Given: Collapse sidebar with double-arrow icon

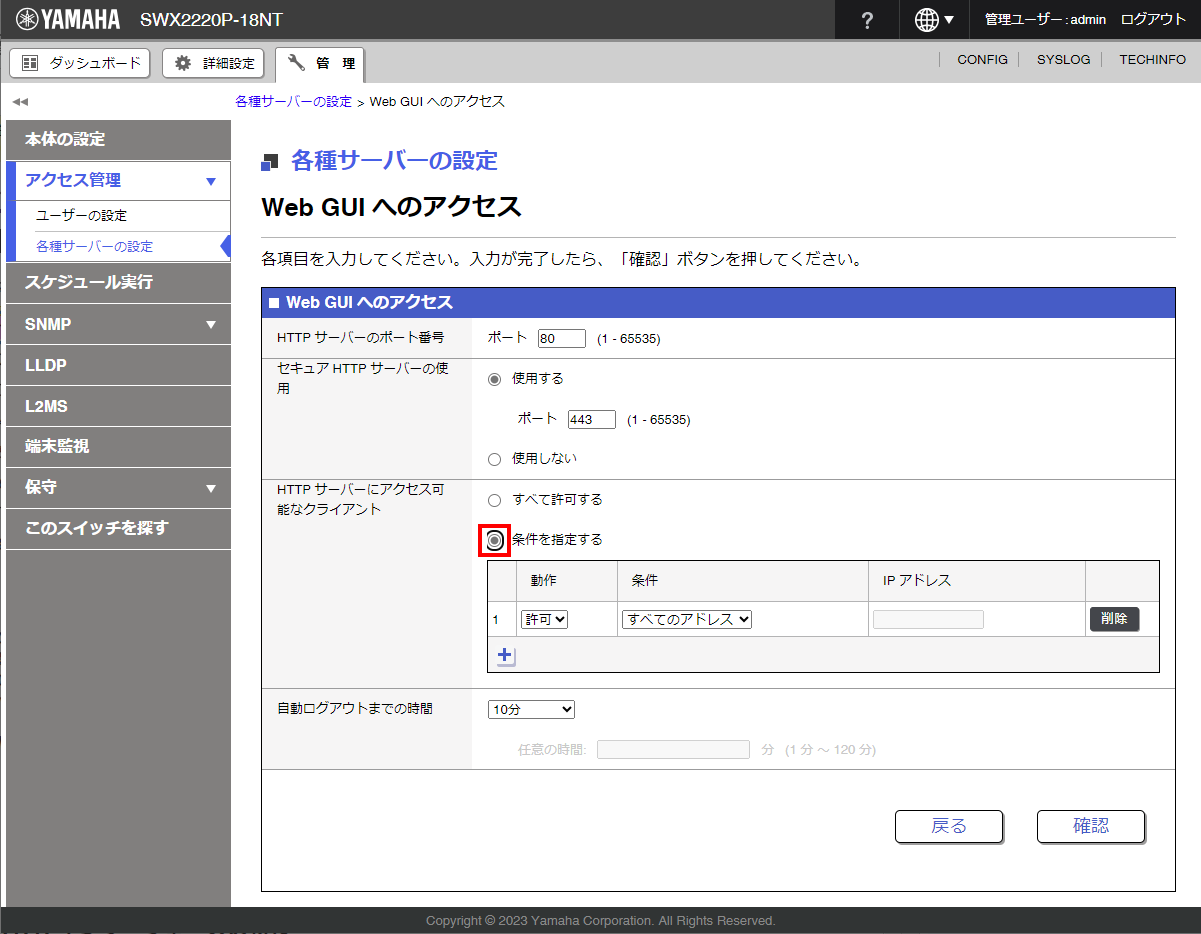Looking at the screenshot, I should pyautogui.click(x=20, y=102).
